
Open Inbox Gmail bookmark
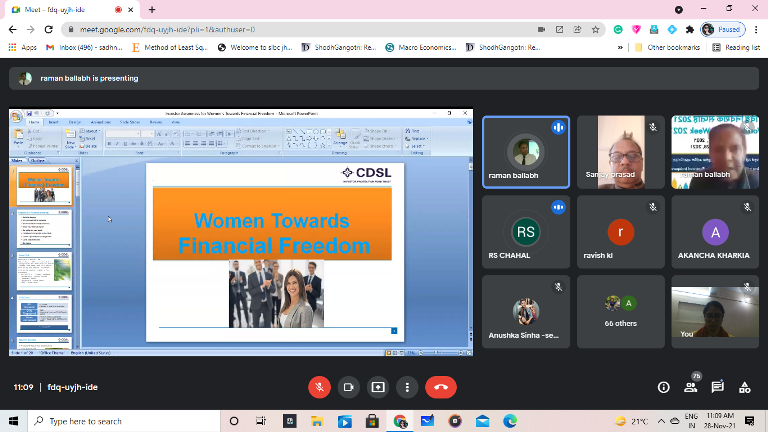point(84,48)
